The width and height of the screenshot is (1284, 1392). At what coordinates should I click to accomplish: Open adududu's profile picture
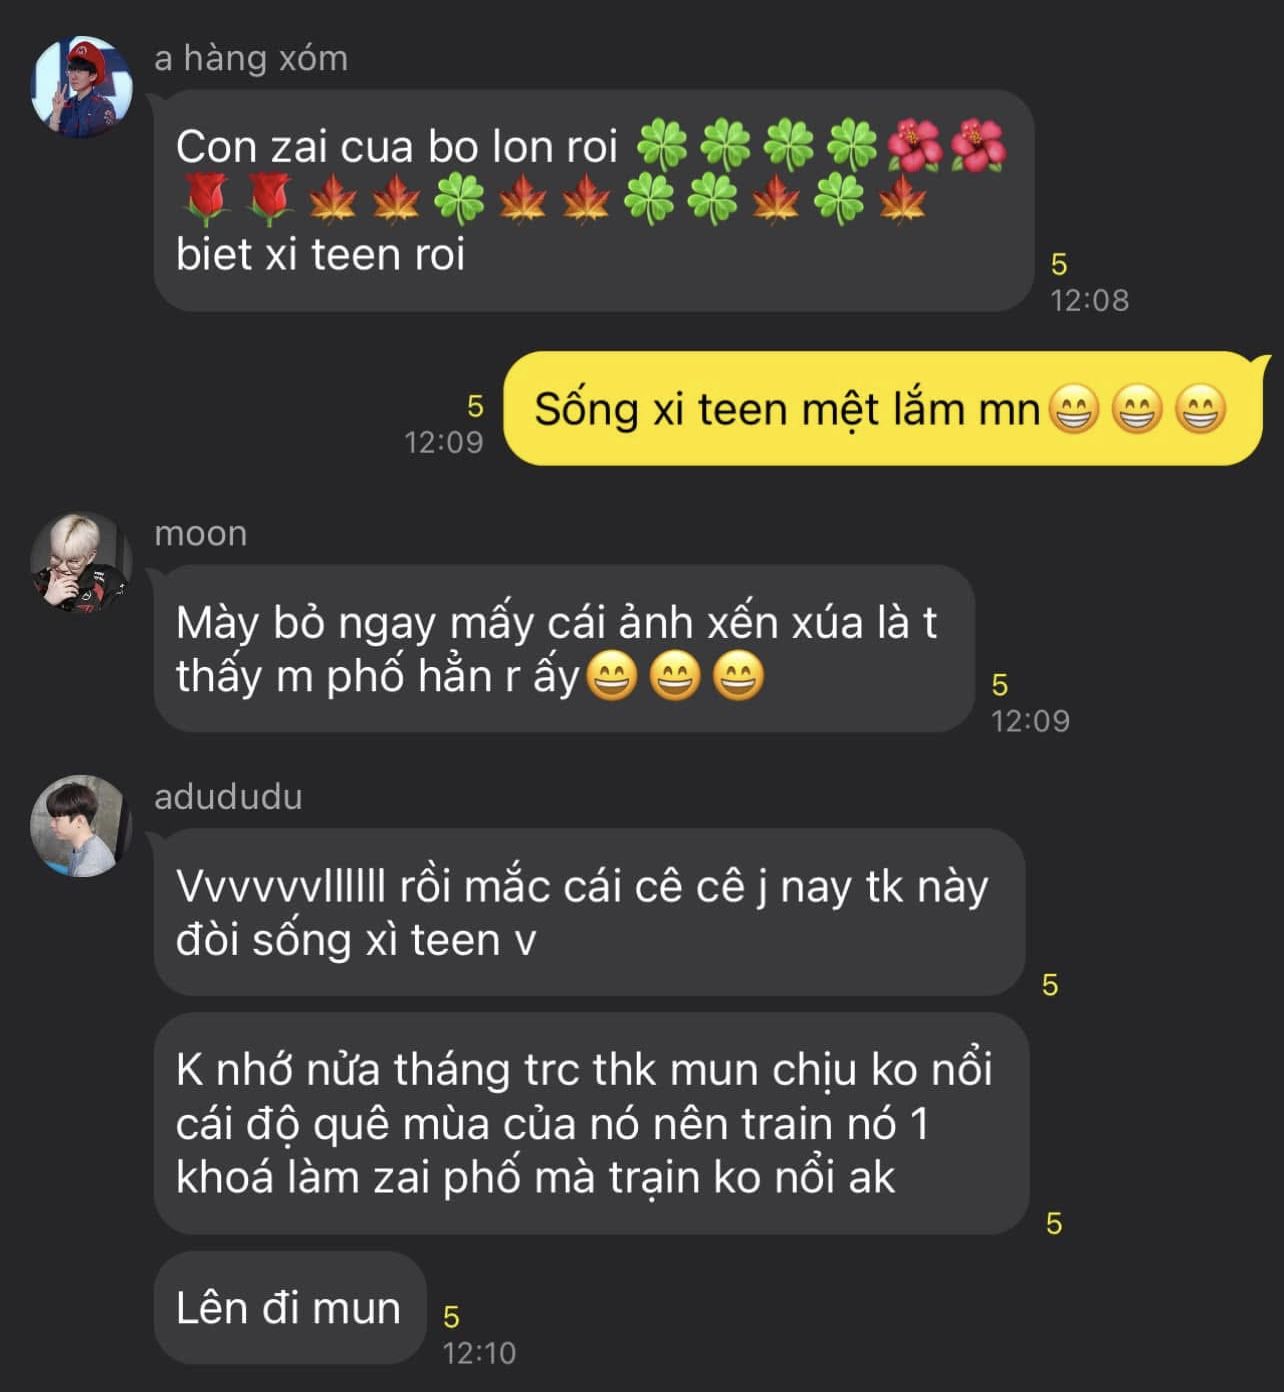point(82,826)
